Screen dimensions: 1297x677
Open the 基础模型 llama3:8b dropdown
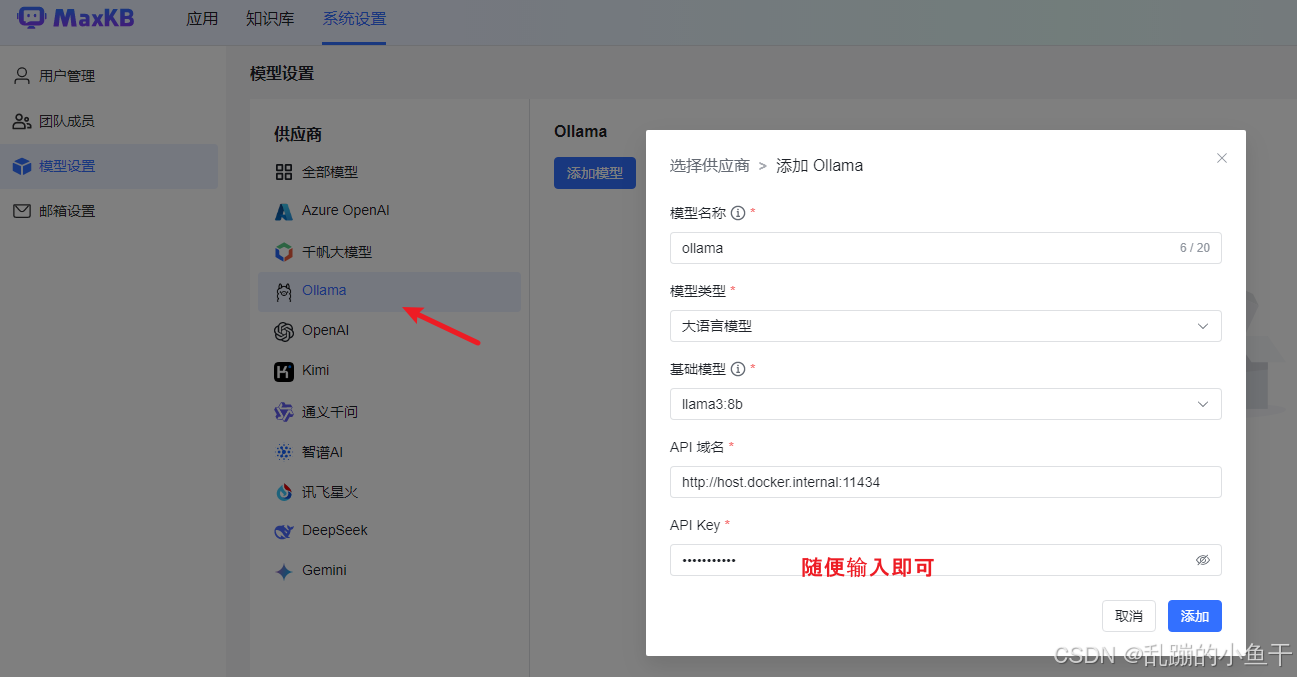pyautogui.click(x=945, y=404)
